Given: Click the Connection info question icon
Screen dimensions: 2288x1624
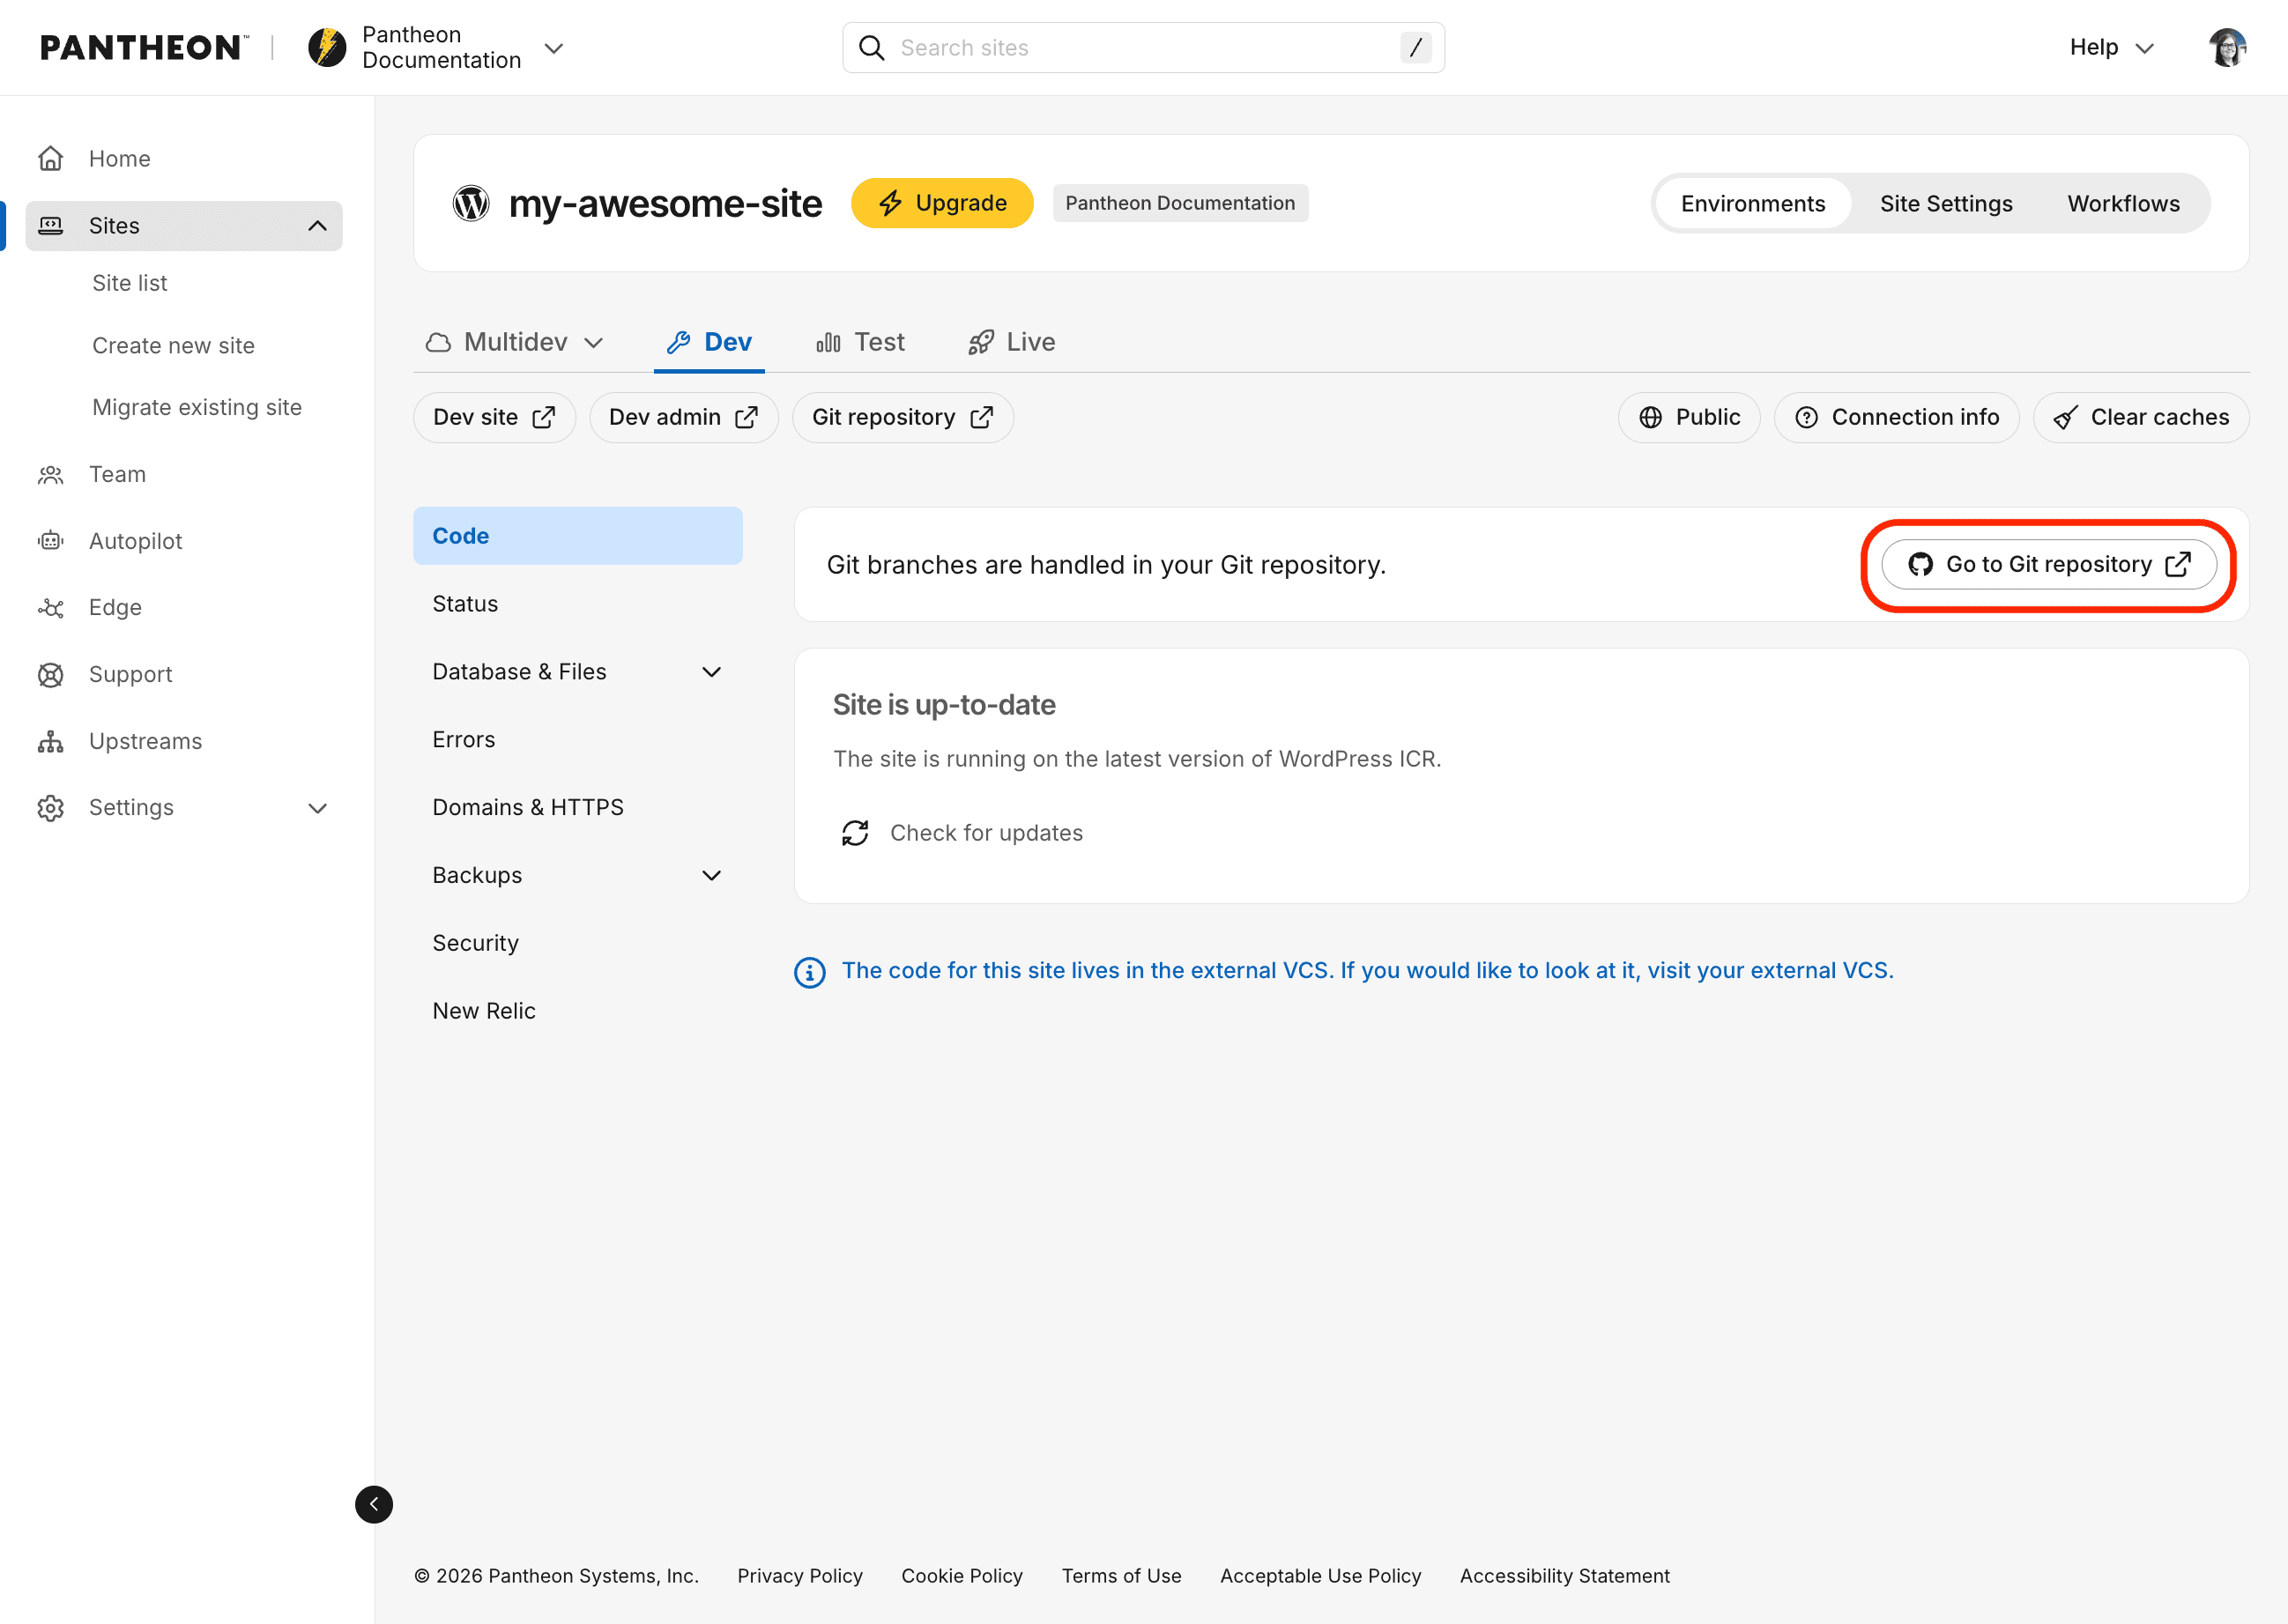Looking at the screenshot, I should [1807, 418].
